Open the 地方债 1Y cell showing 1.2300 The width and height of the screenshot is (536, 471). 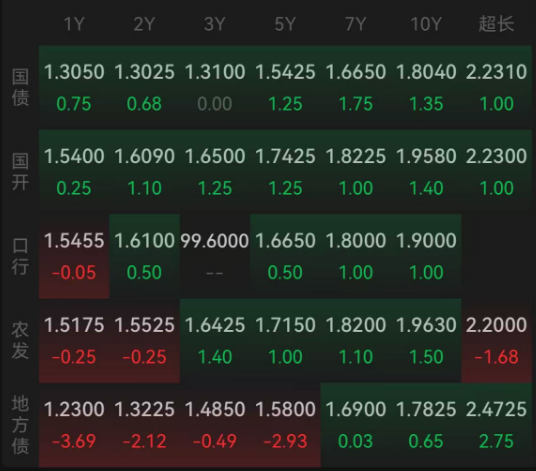click(74, 425)
